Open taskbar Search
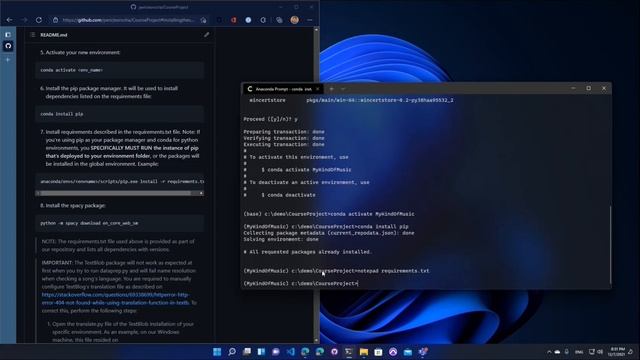 coord(232,352)
